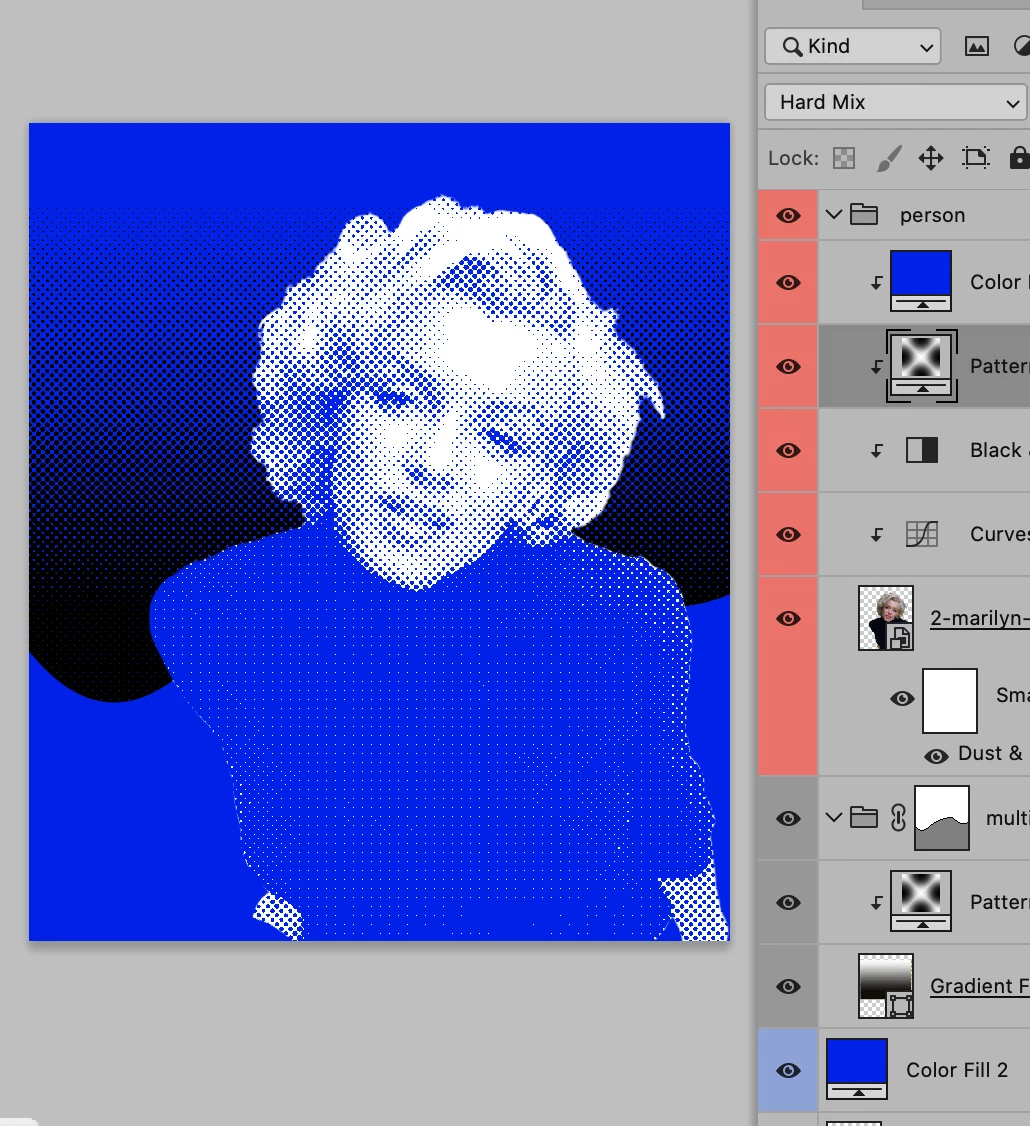Toggle Smart Filters visibility eye
This screenshot has height=1126, width=1030.
[x=902, y=699]
